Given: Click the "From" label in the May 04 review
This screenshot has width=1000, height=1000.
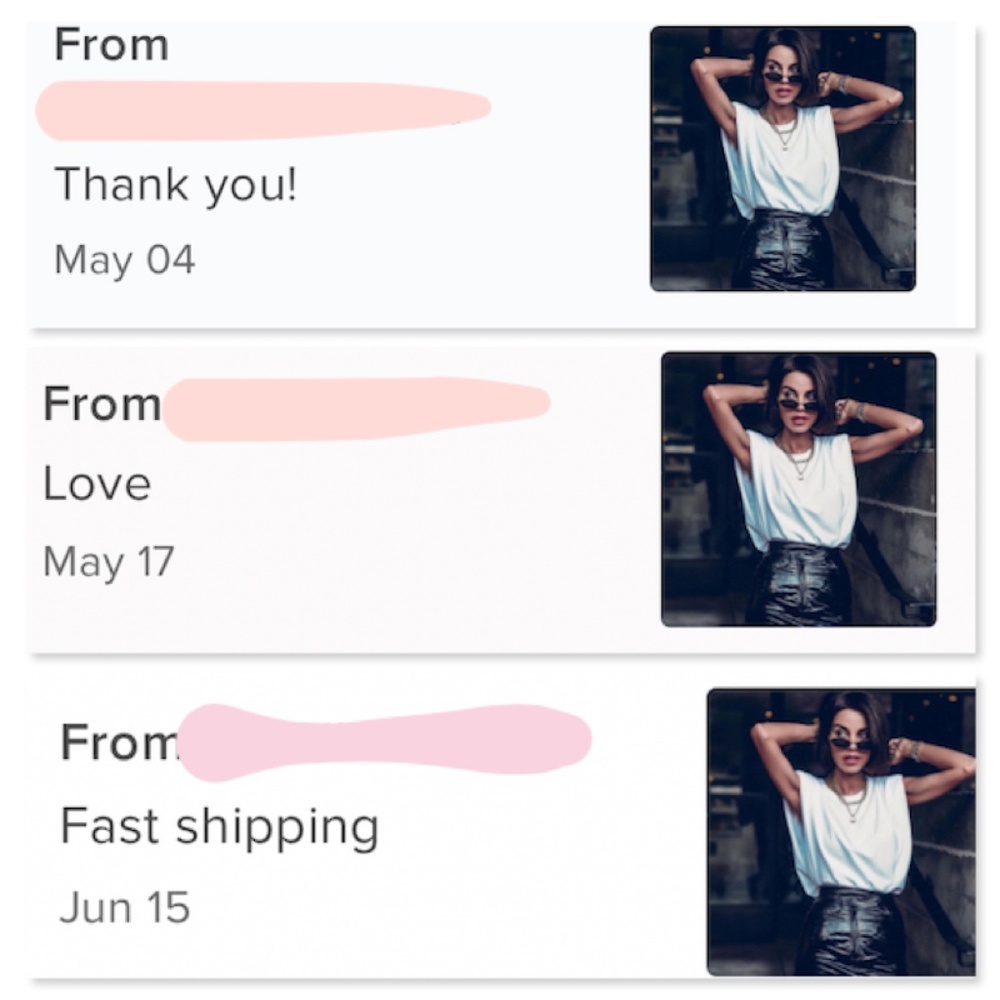Looking at the screenshot, I should [x=111, y=45].
